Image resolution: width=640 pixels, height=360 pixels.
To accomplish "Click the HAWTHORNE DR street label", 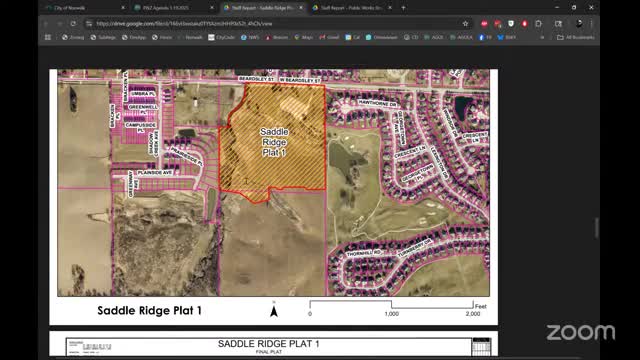I will click(378, 103).
